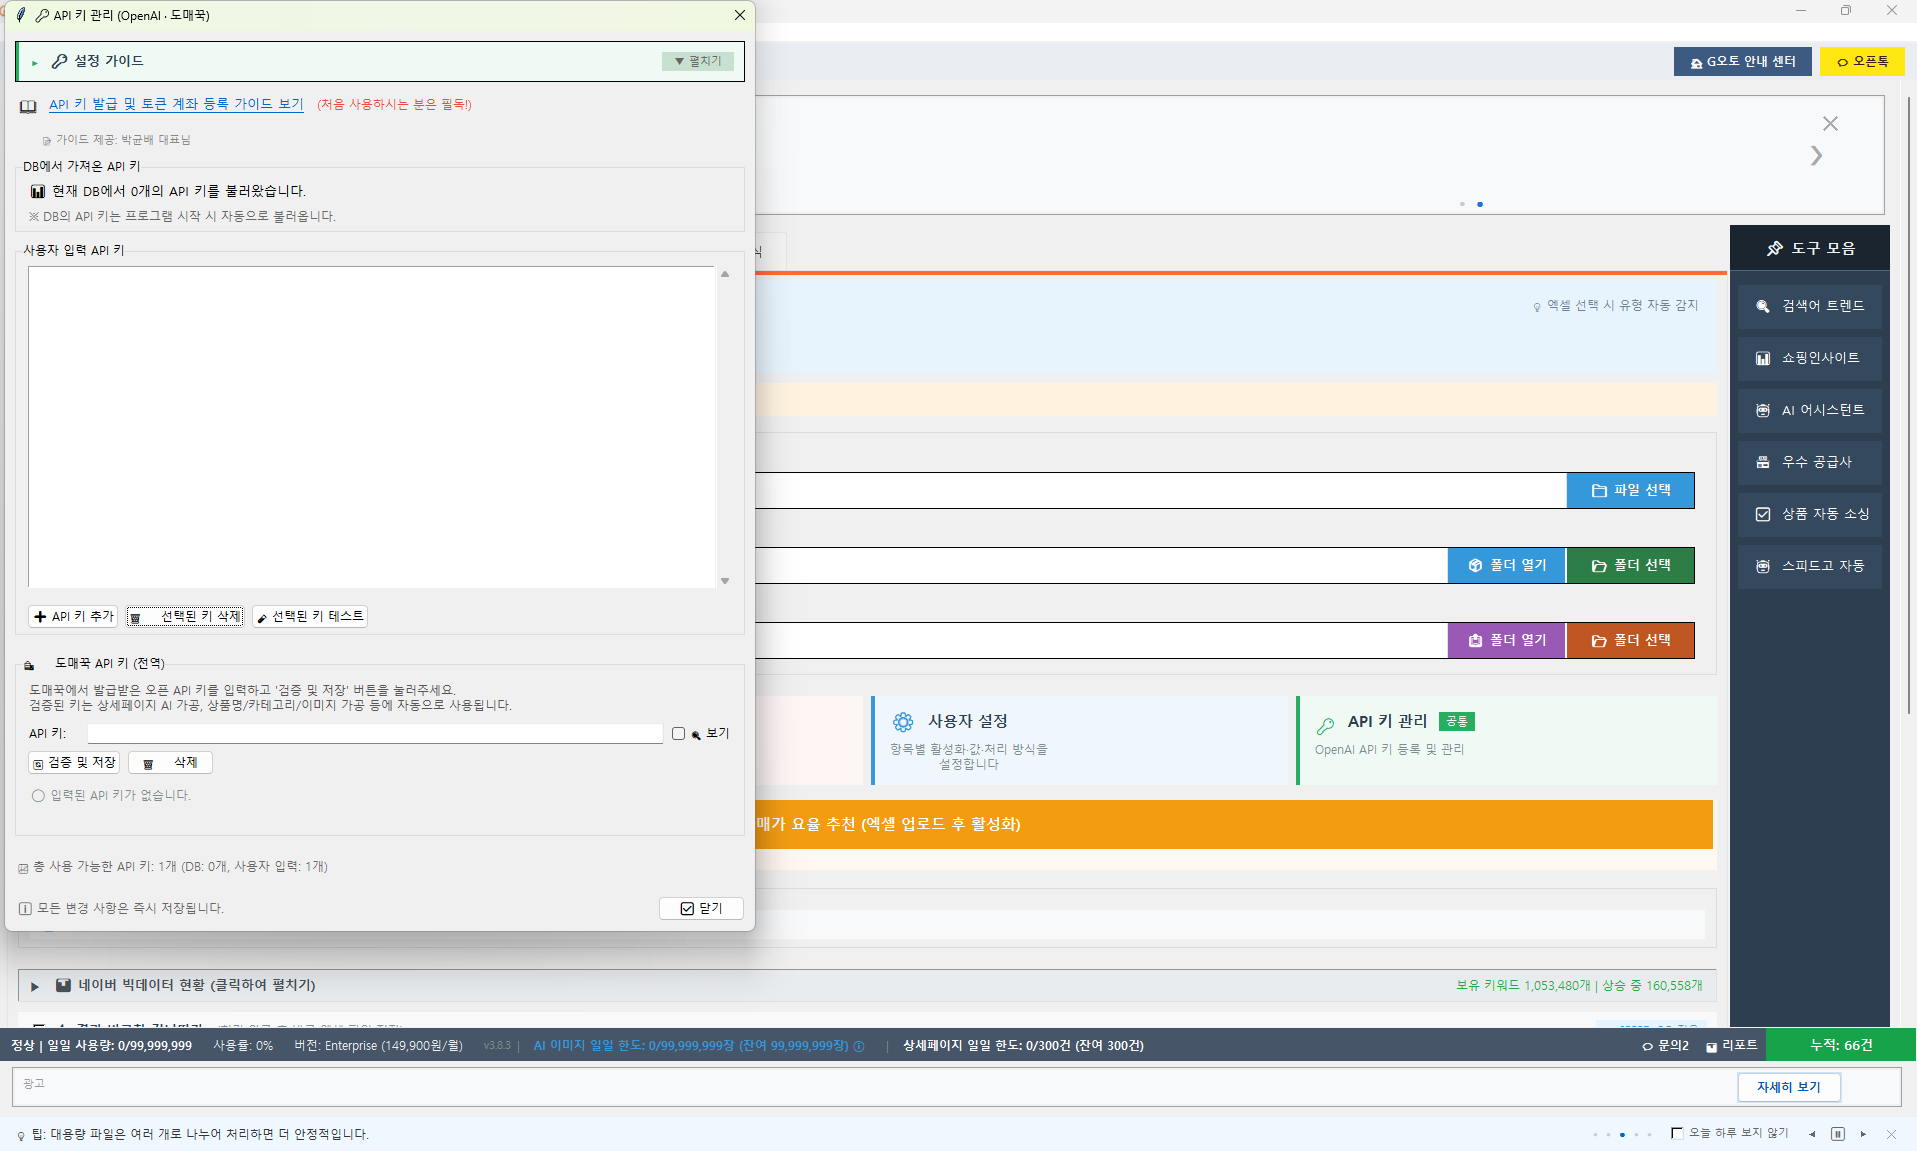The width and height of the screenshot is (1917, 1151).
Task: Check 오늘 하루 보지 않기
Action: (1677, 1133)
